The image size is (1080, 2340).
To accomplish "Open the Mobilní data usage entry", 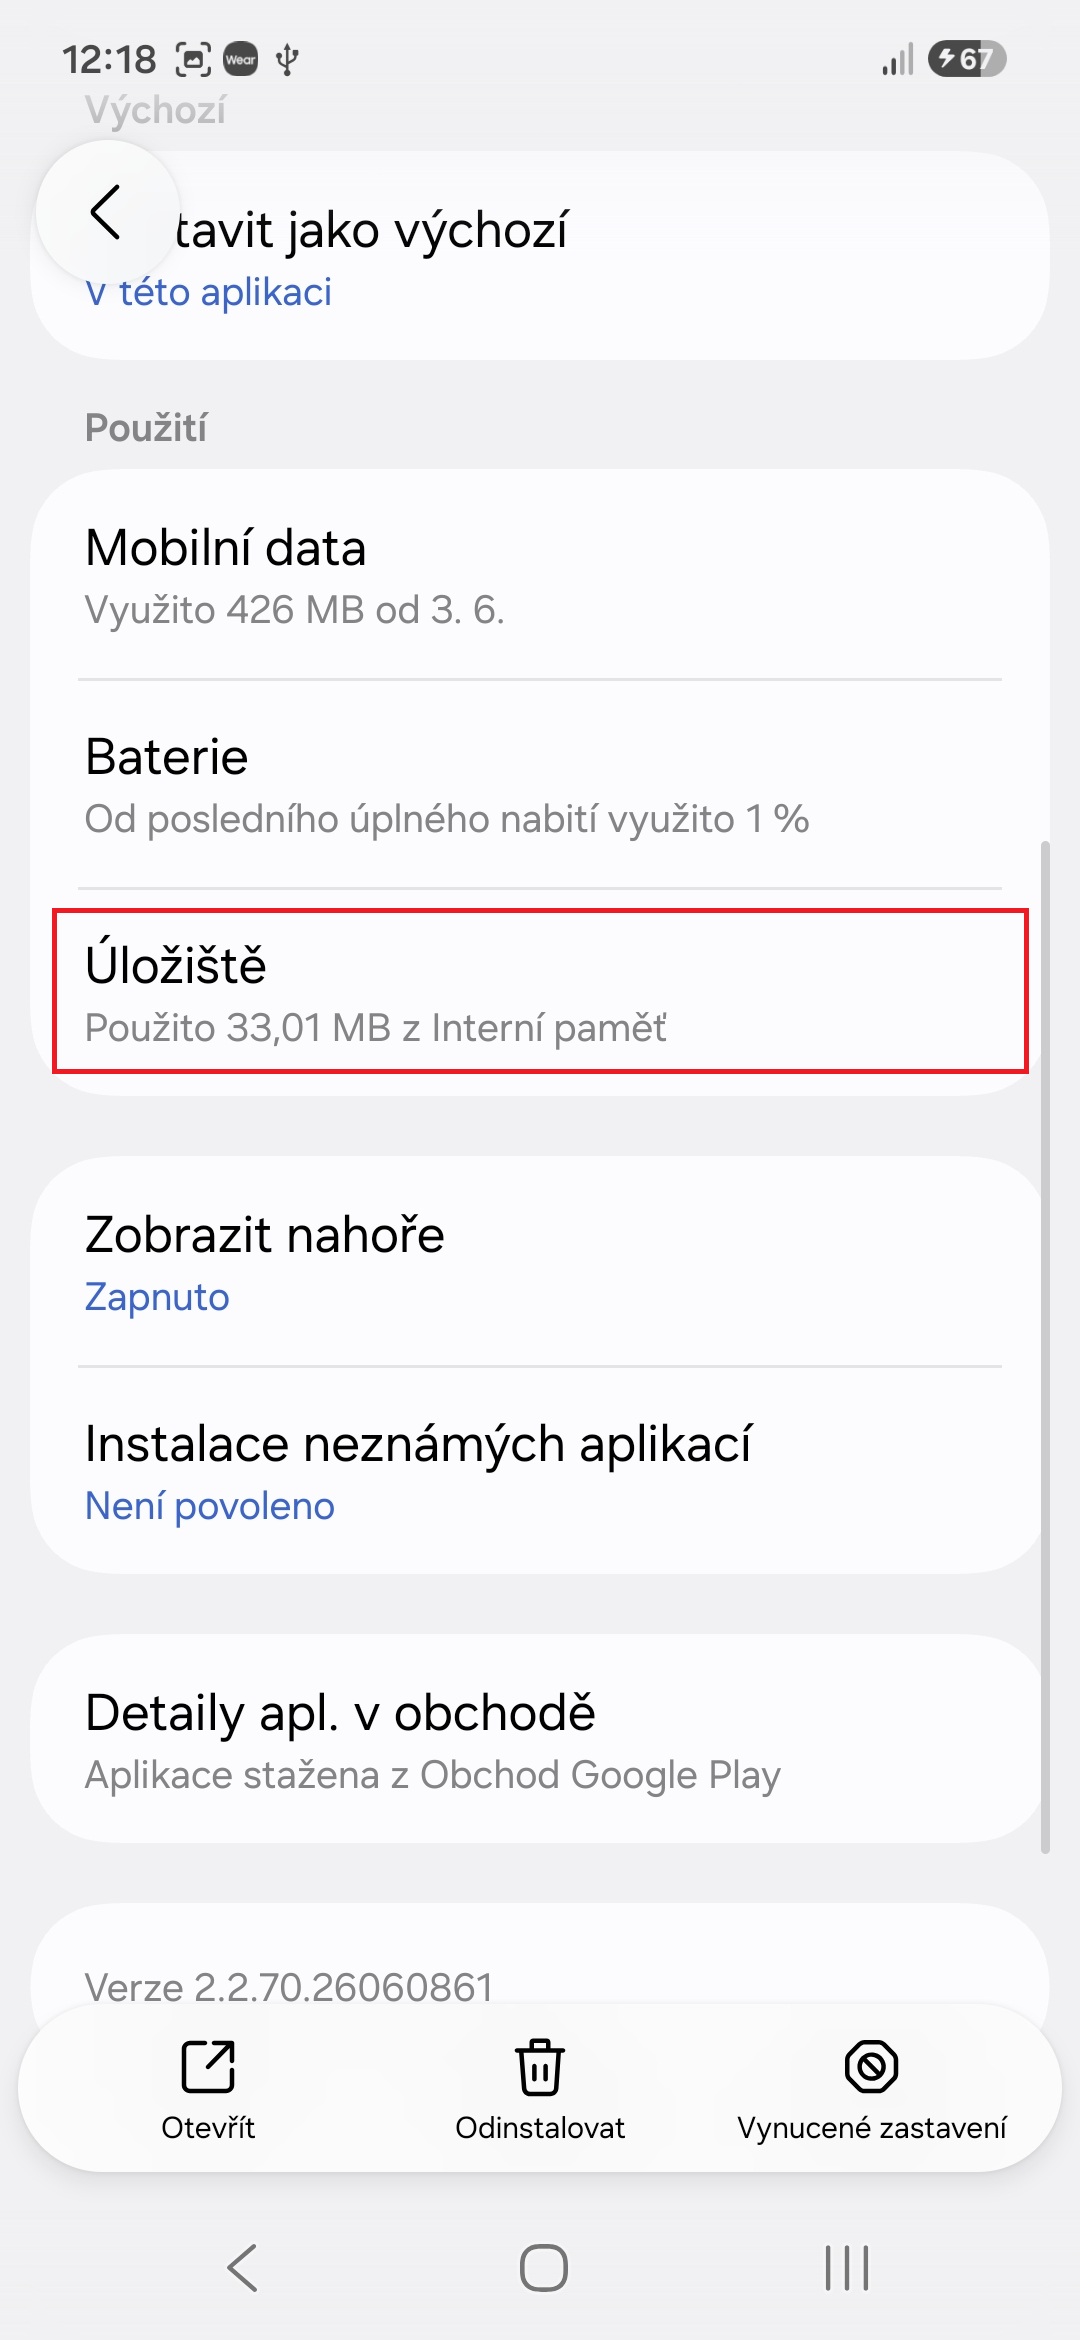I will pos(540,576).
